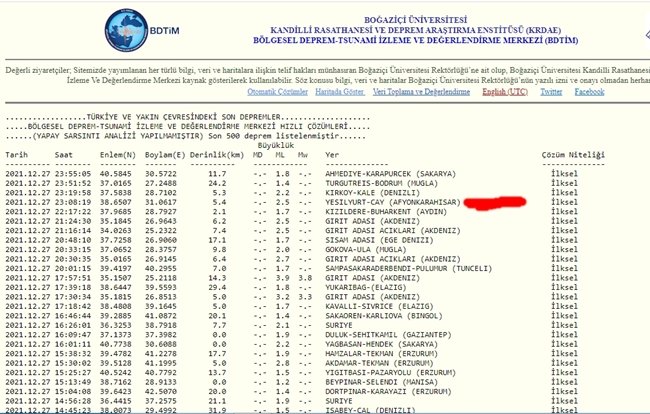Select AHMEDIYE-KARAPURCEK (SAKARYA) location text
The width and height of the screenshot is (650, 414).
[390, 174]
